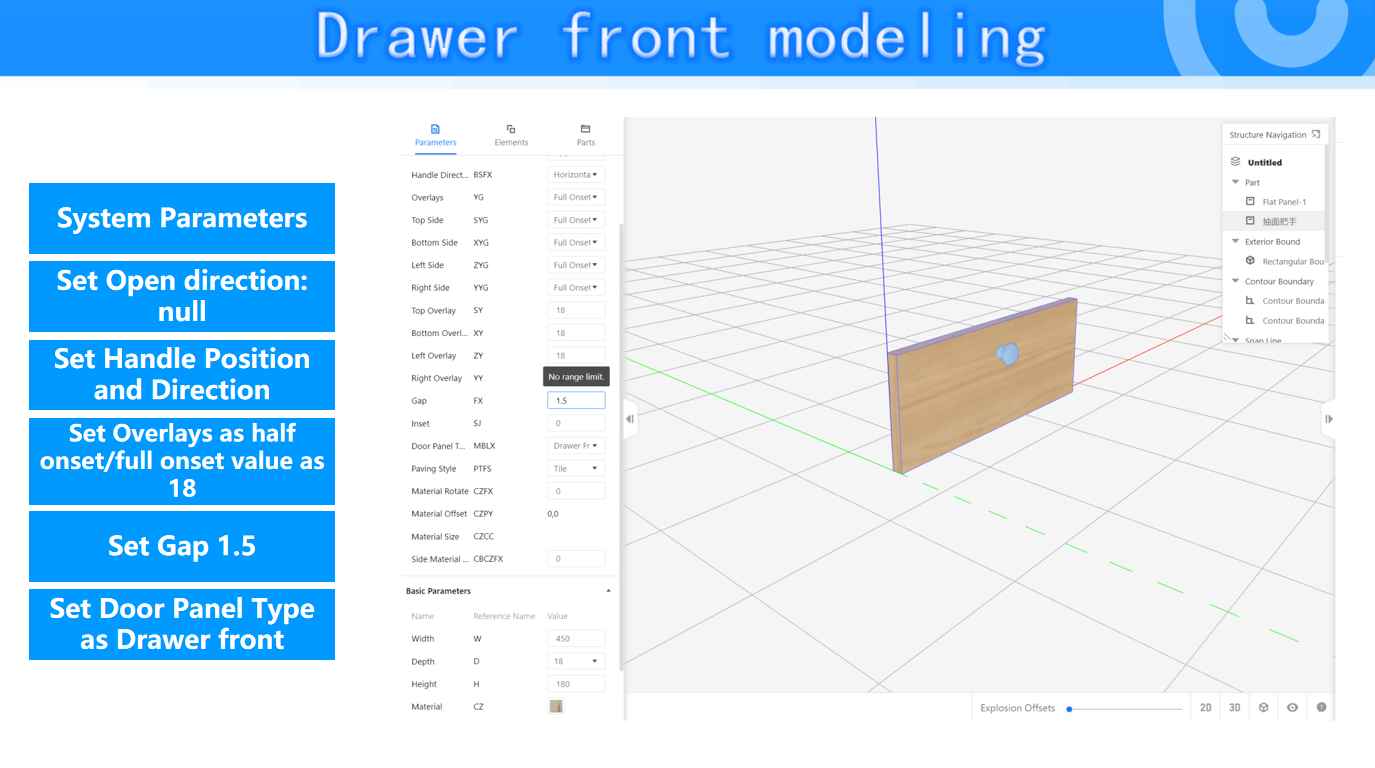Click the Flat Panel-1 panel icon
1375x768 pixels.
[1250, 201]
